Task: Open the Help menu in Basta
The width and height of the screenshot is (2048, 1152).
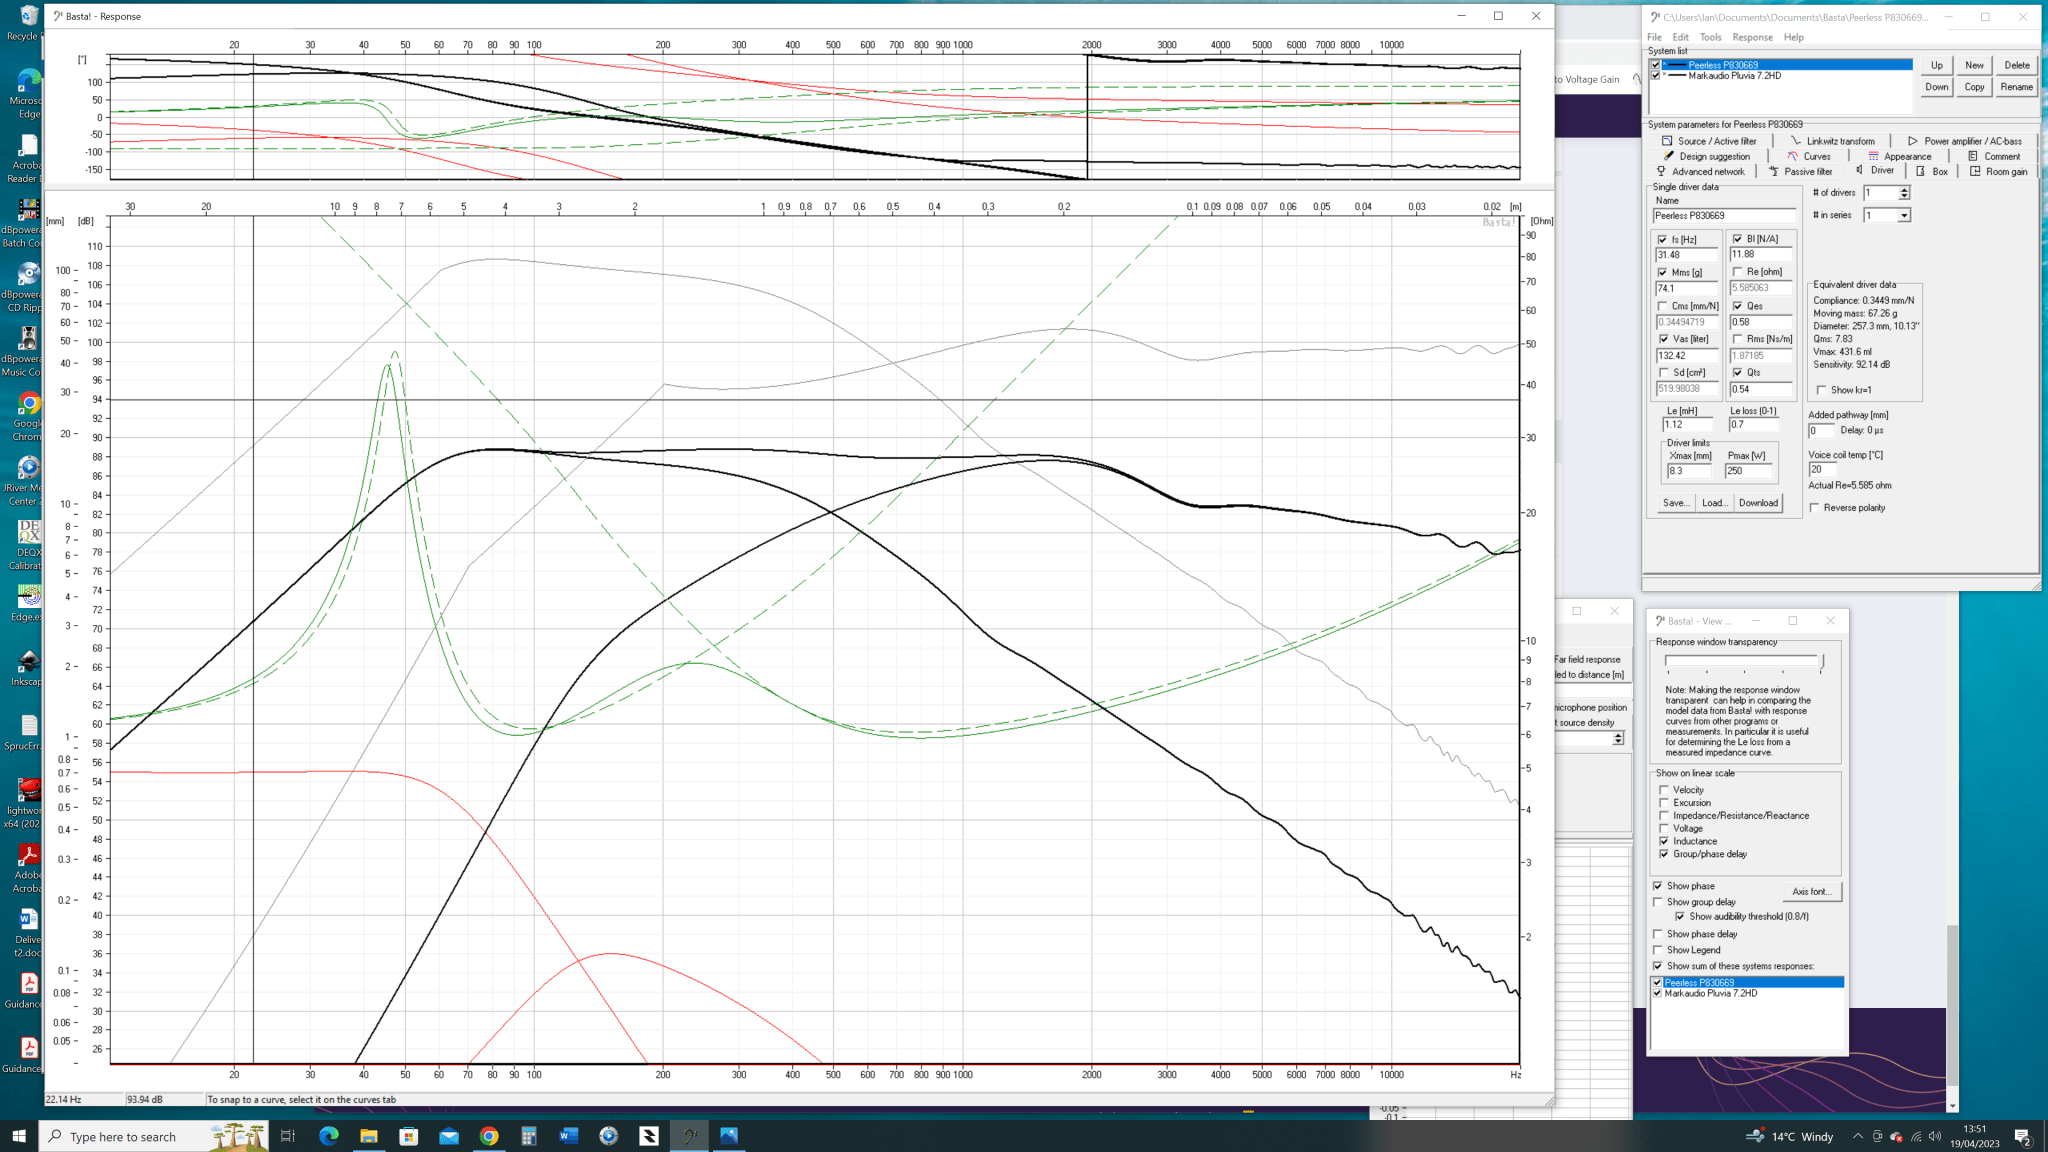Action: pyautogui.click(x=1793, y=37)
